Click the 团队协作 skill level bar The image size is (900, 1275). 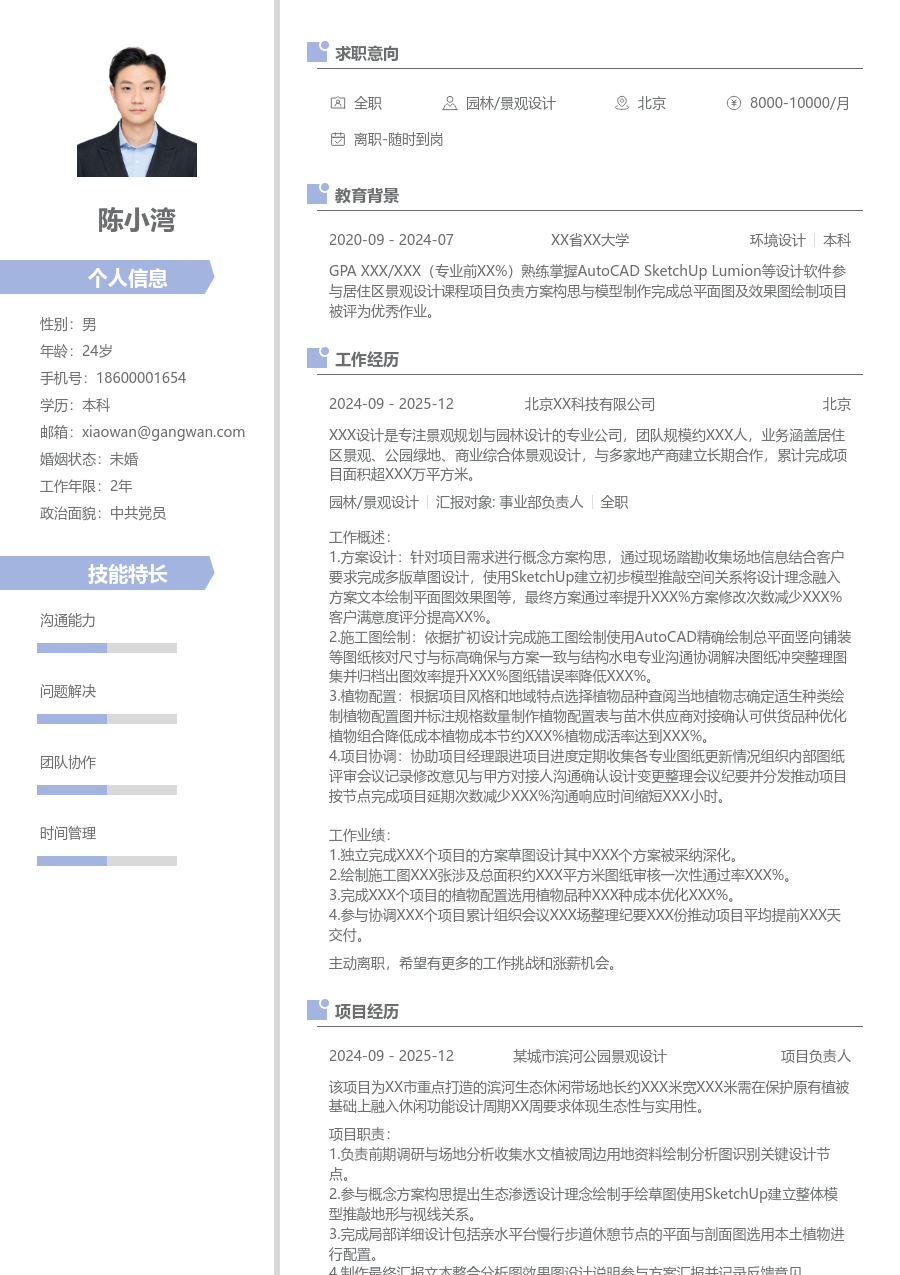click(107, 789)
